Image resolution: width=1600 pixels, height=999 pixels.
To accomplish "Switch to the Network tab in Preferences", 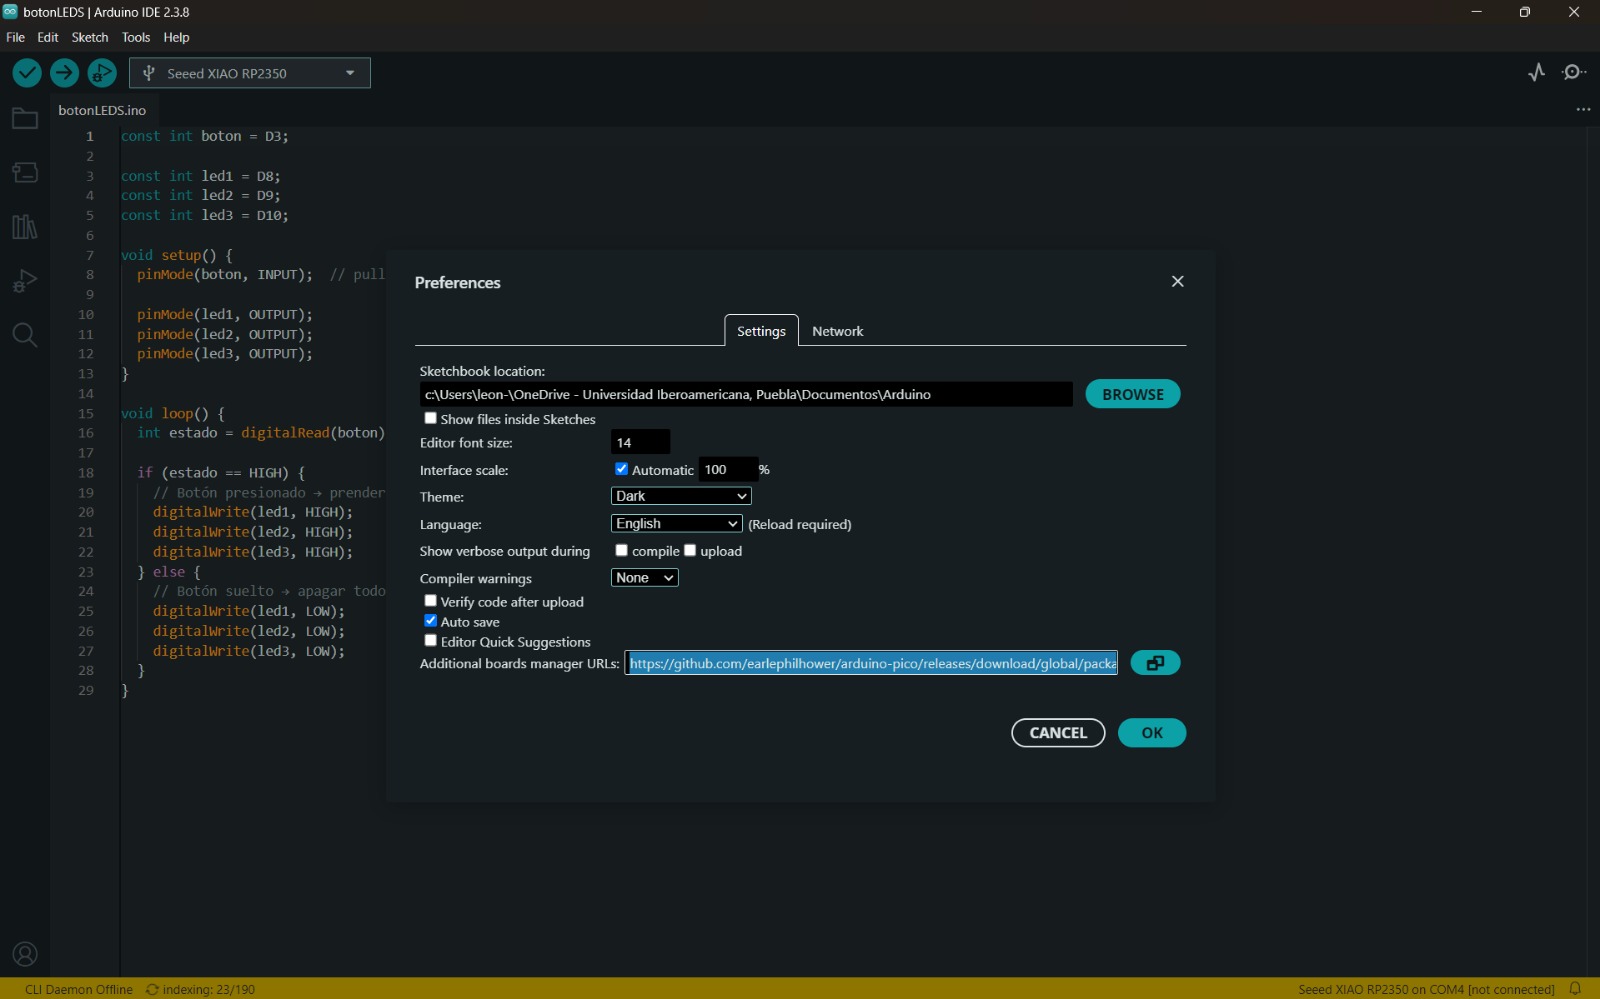I will click(x=838, y=331).
